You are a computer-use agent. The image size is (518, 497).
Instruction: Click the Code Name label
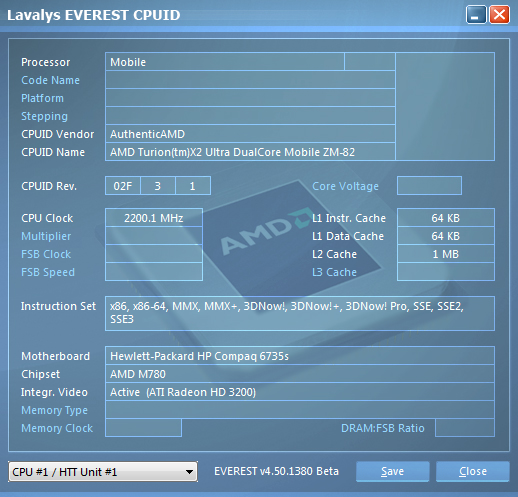tap(50, 80)
